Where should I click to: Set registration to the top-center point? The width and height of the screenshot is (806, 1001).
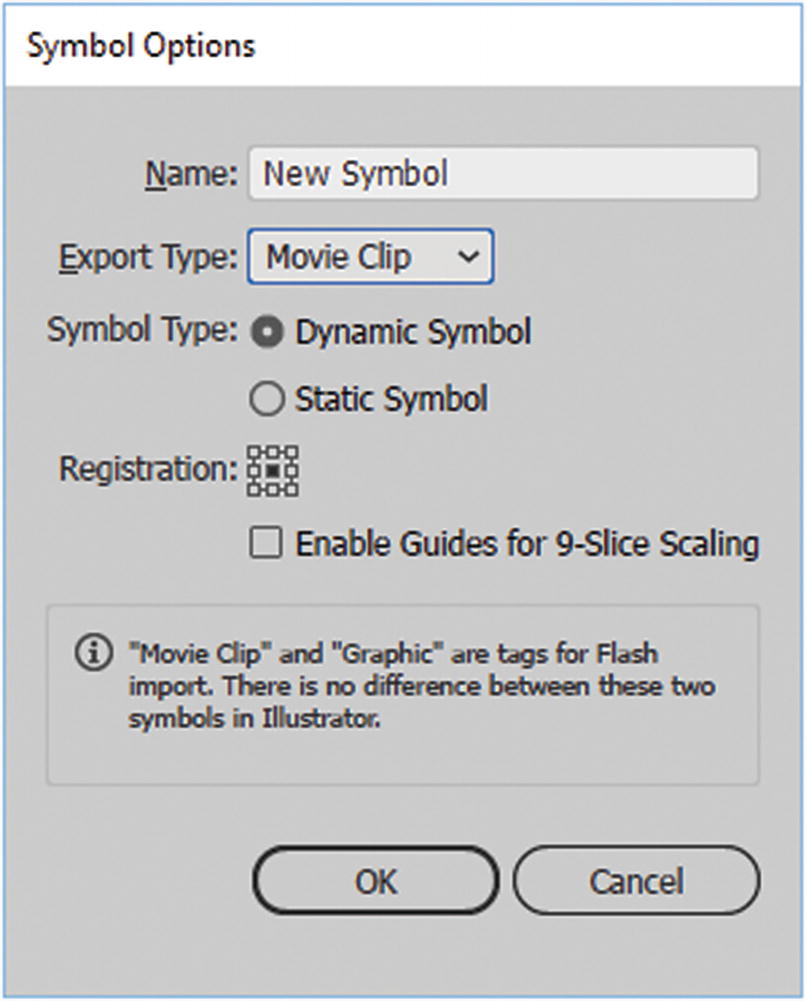click(x=272, y=453)
